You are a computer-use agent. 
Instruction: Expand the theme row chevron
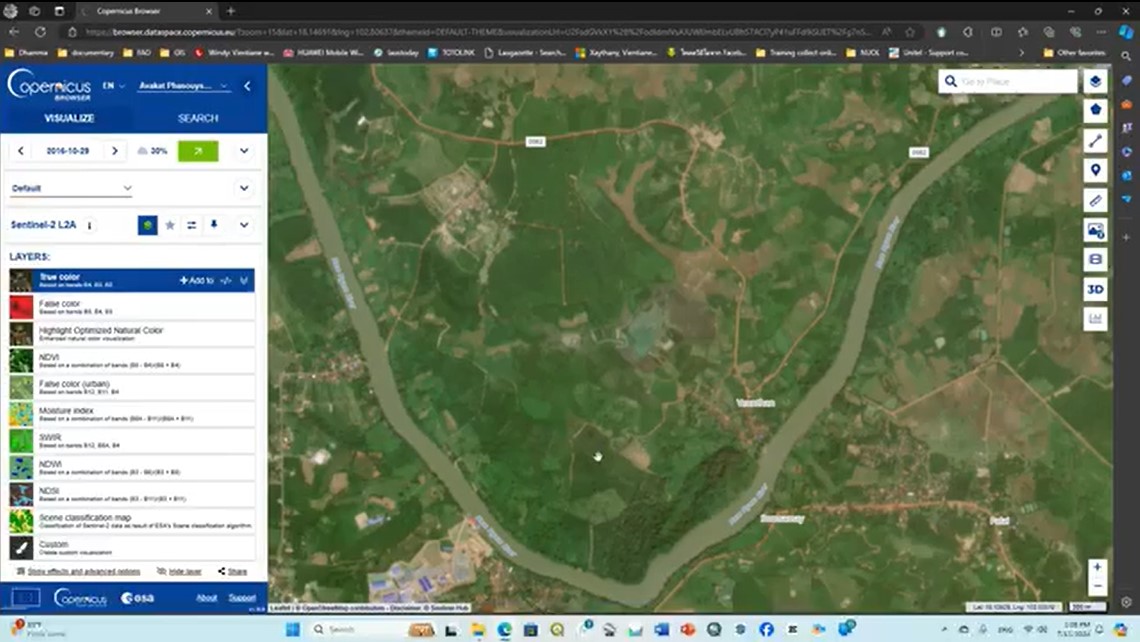tap(244, 188)
